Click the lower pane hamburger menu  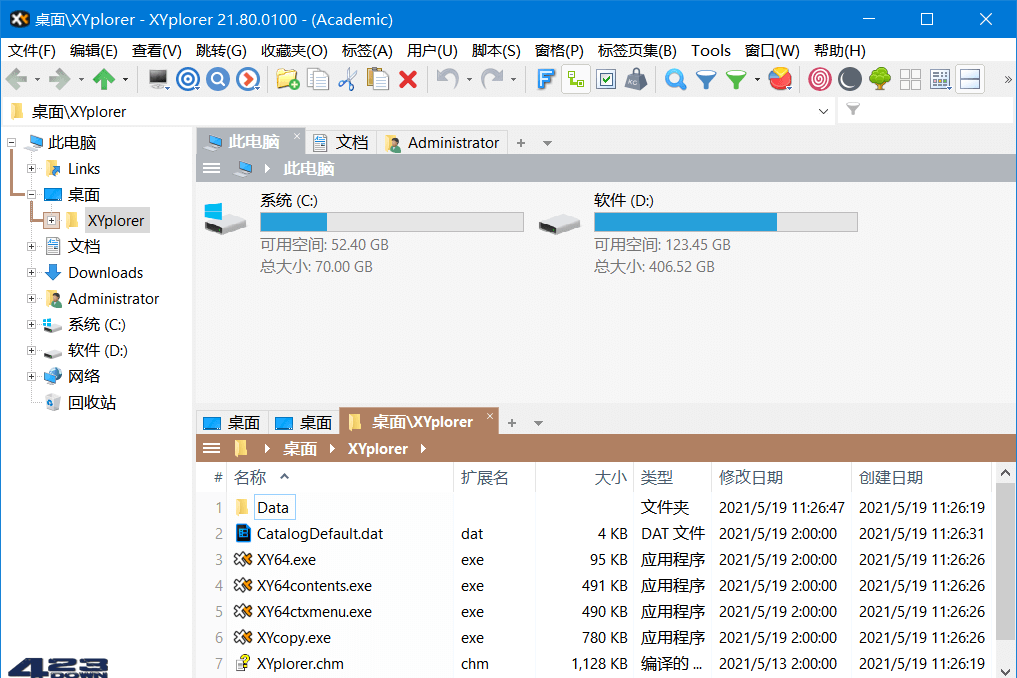coord(211,448)
